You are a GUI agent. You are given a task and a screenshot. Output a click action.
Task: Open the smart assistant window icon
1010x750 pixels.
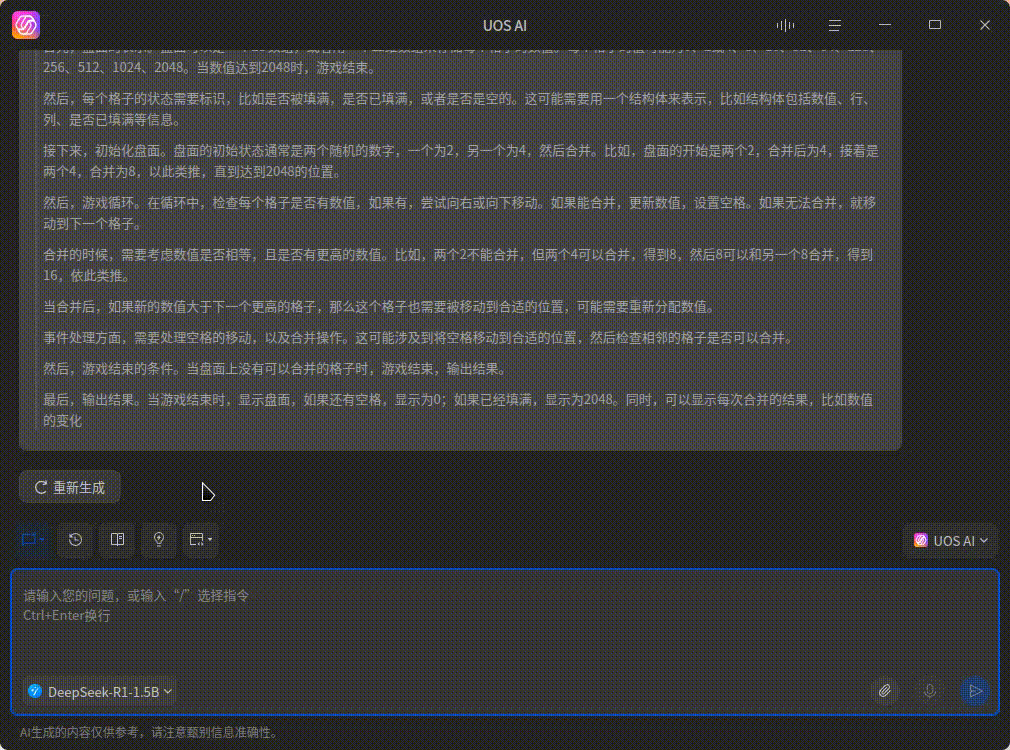coord(196,540)
